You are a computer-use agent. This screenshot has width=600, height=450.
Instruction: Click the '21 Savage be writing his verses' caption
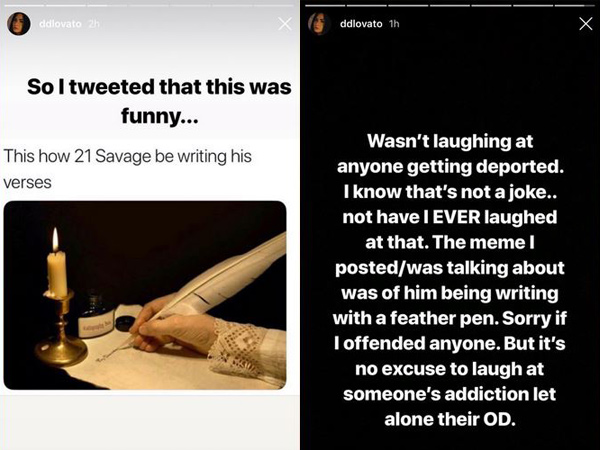tap(127, 166)
